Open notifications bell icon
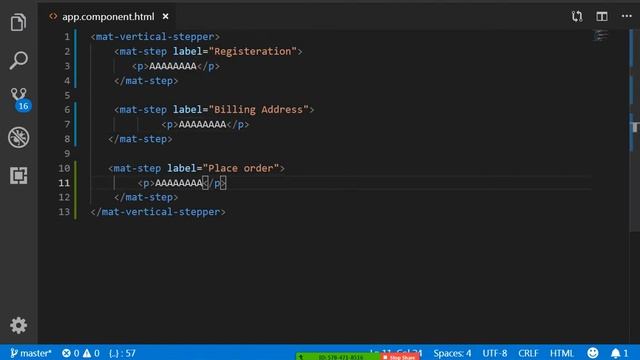The height and width of the screenshot is (360, 640). (619, 353)
